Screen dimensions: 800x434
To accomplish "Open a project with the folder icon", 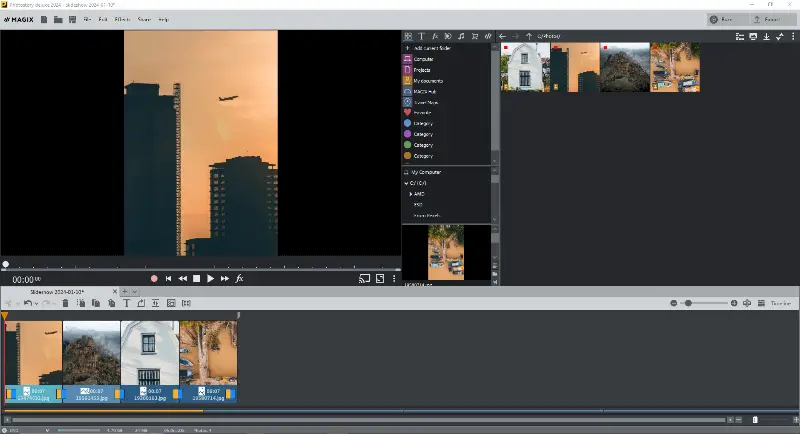I will 58,19.
